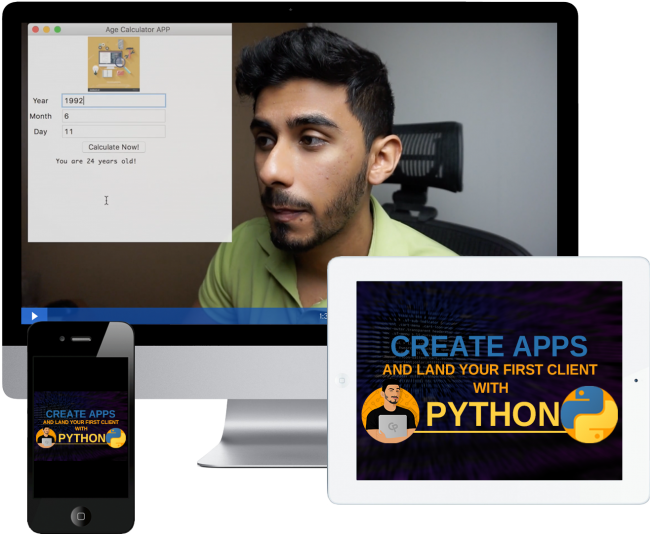The height and width of the screenshot is (534, 650).
Task: Click the PYTHON title text on the tablet
Action: coord(492,415)
